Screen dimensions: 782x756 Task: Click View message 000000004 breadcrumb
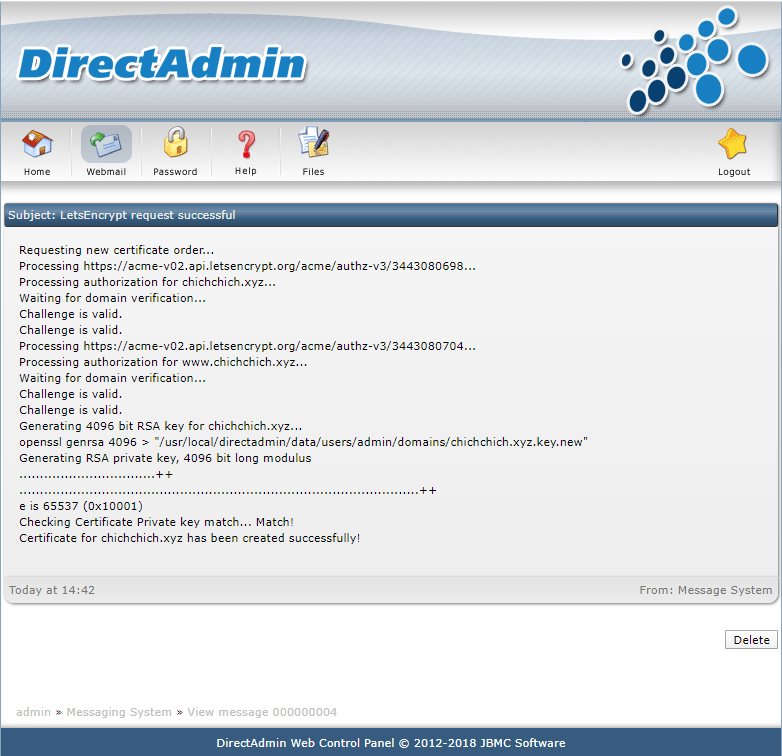point(262,712)
